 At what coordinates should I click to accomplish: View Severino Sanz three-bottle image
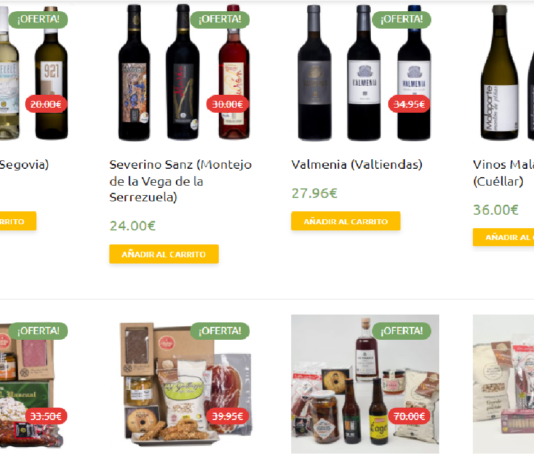pyautogui.click(x=184, y=73)
